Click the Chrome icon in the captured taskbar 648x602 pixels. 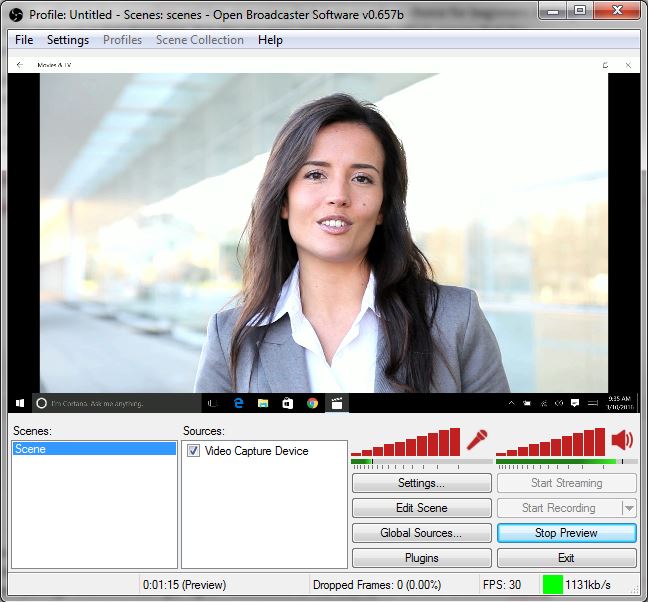[312, 403]
